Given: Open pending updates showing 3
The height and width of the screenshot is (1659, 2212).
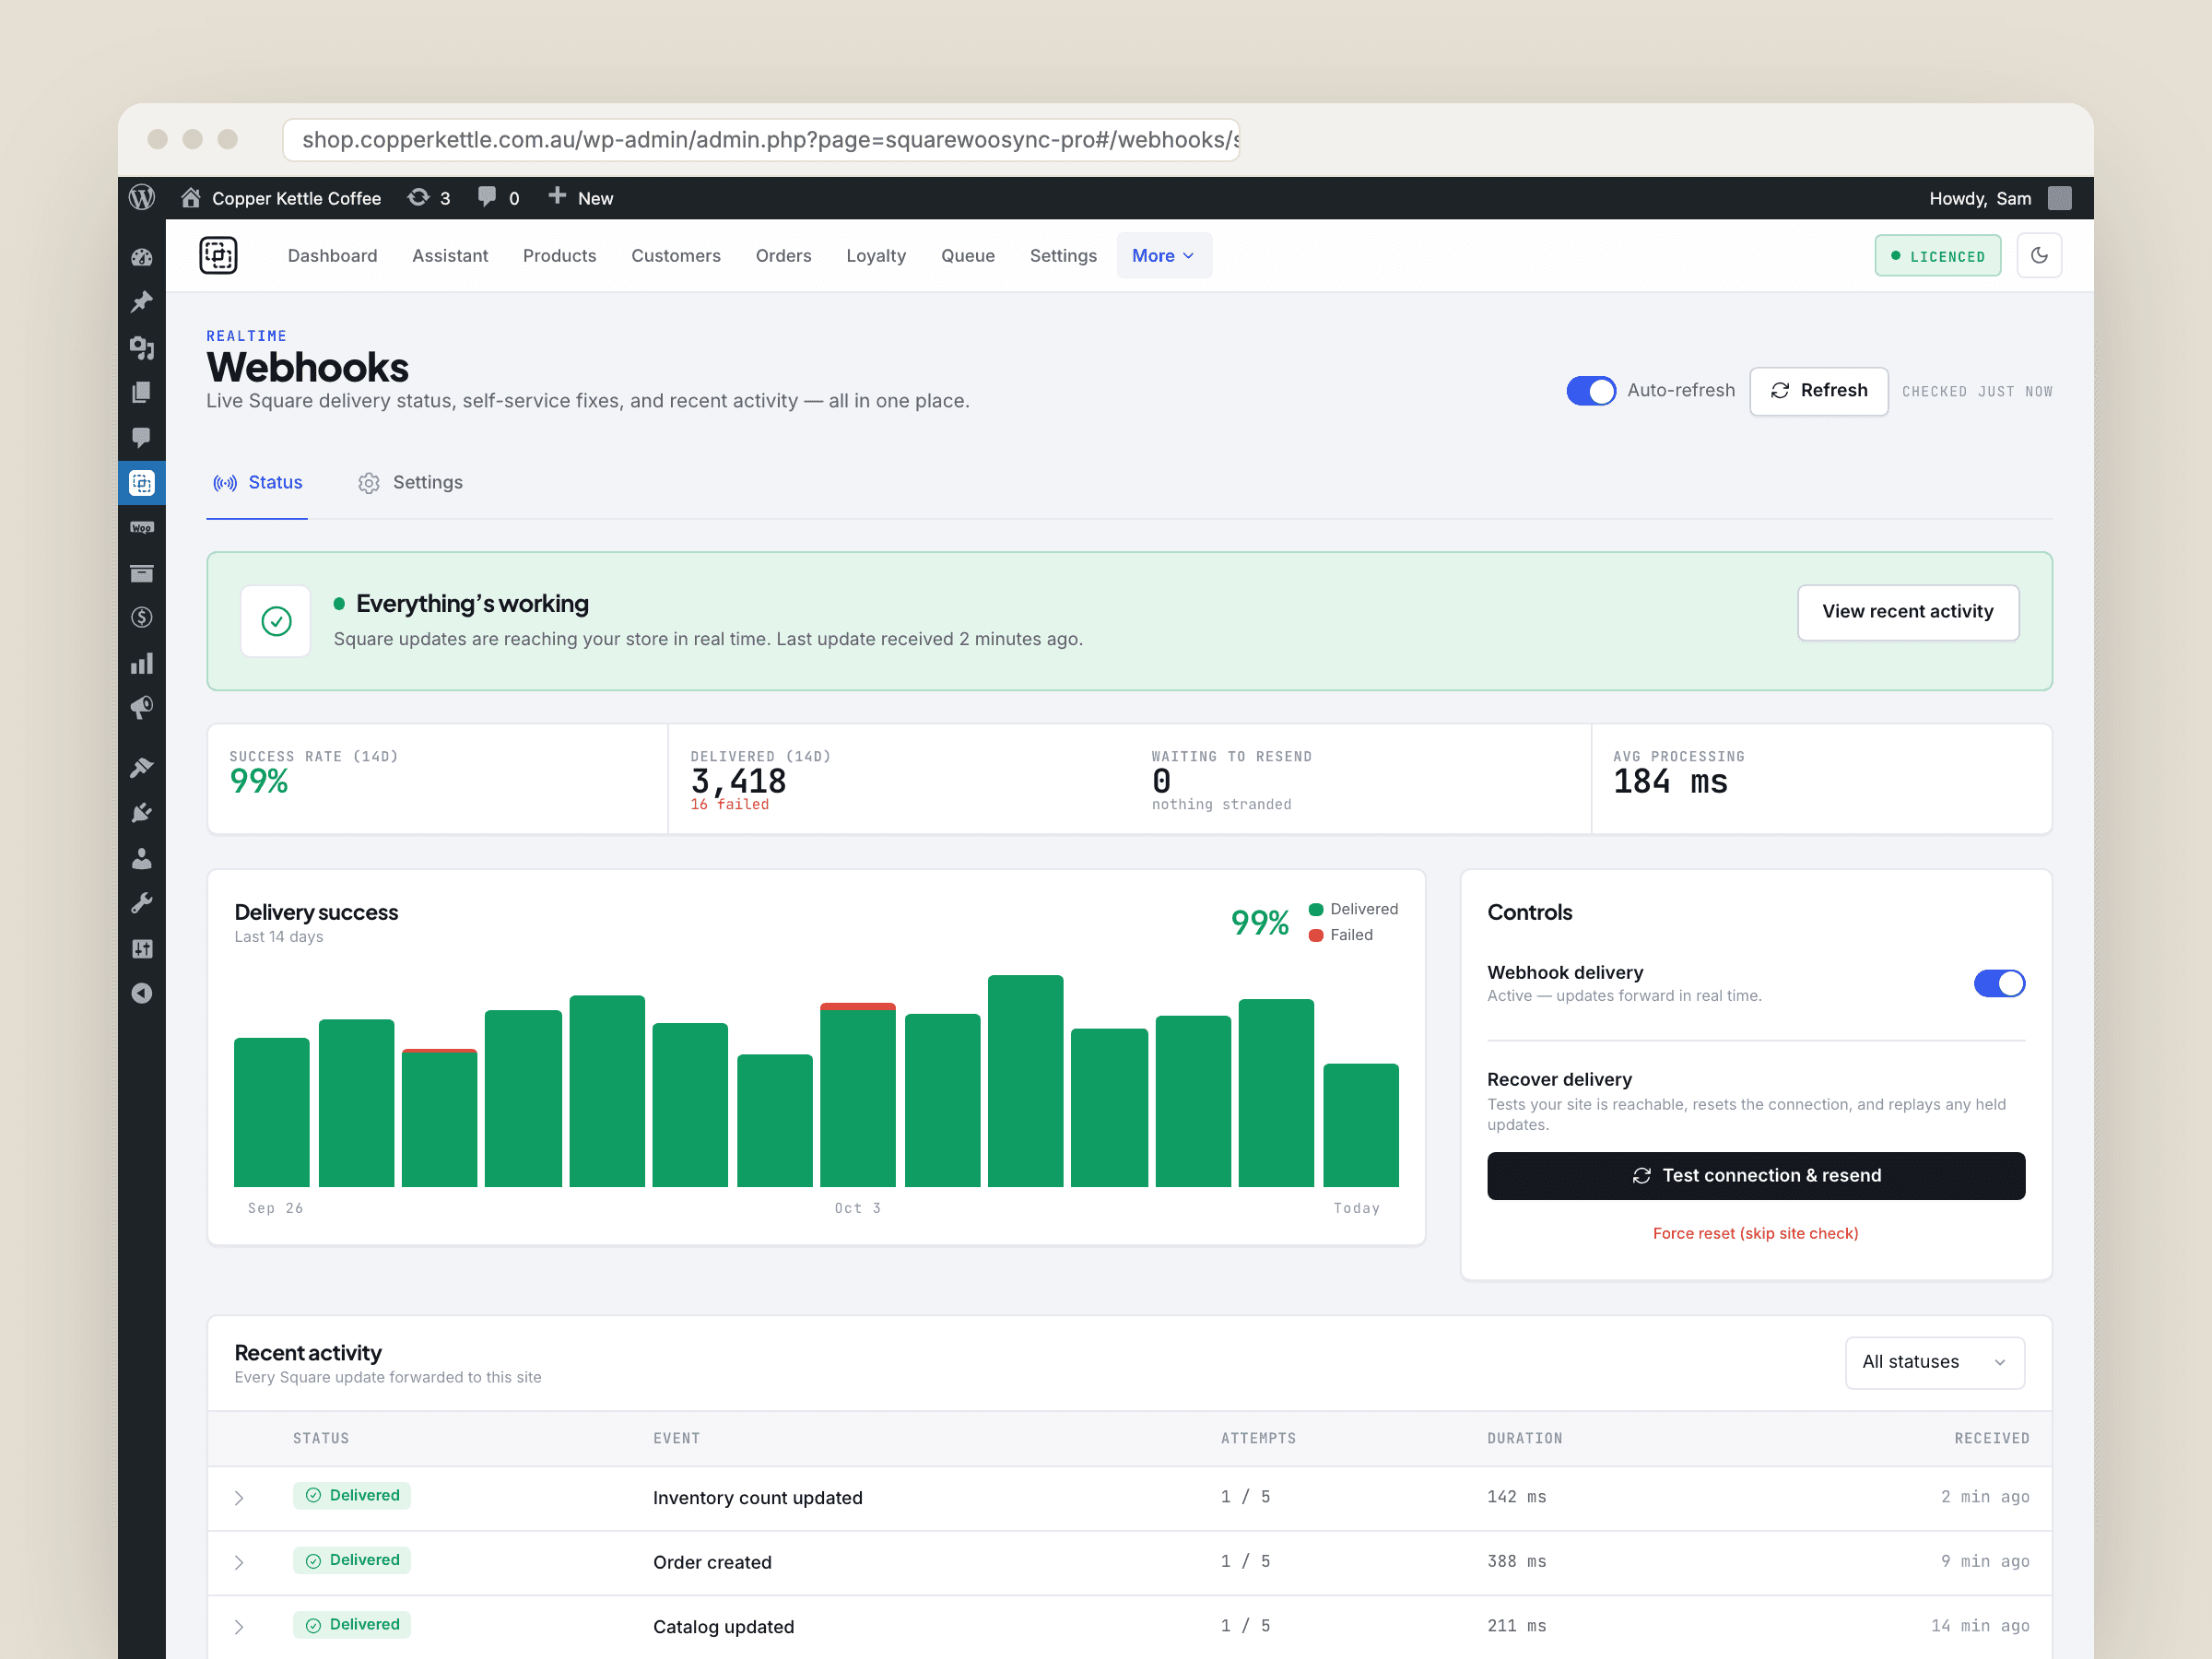Looking at the screenshot, I should pos(429,198).
